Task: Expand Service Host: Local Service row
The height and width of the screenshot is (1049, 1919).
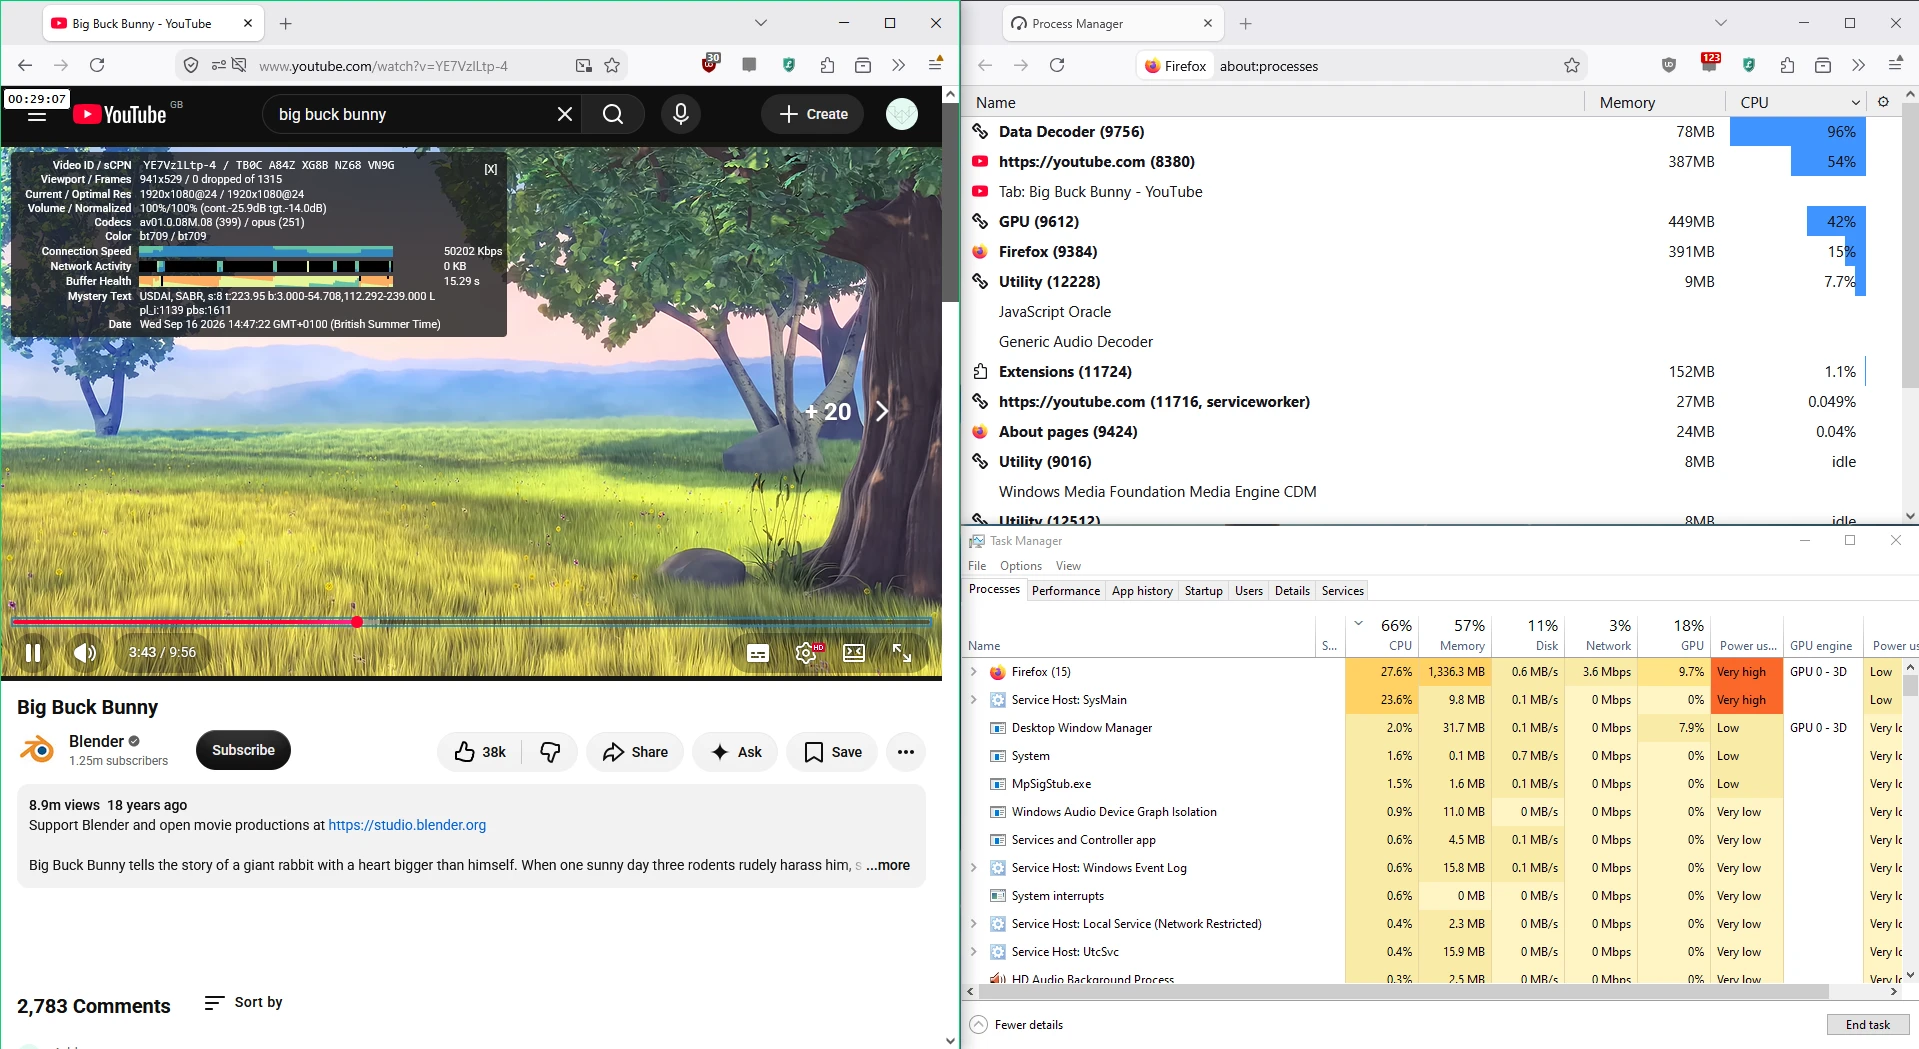Action: click(x=974, y=924)
